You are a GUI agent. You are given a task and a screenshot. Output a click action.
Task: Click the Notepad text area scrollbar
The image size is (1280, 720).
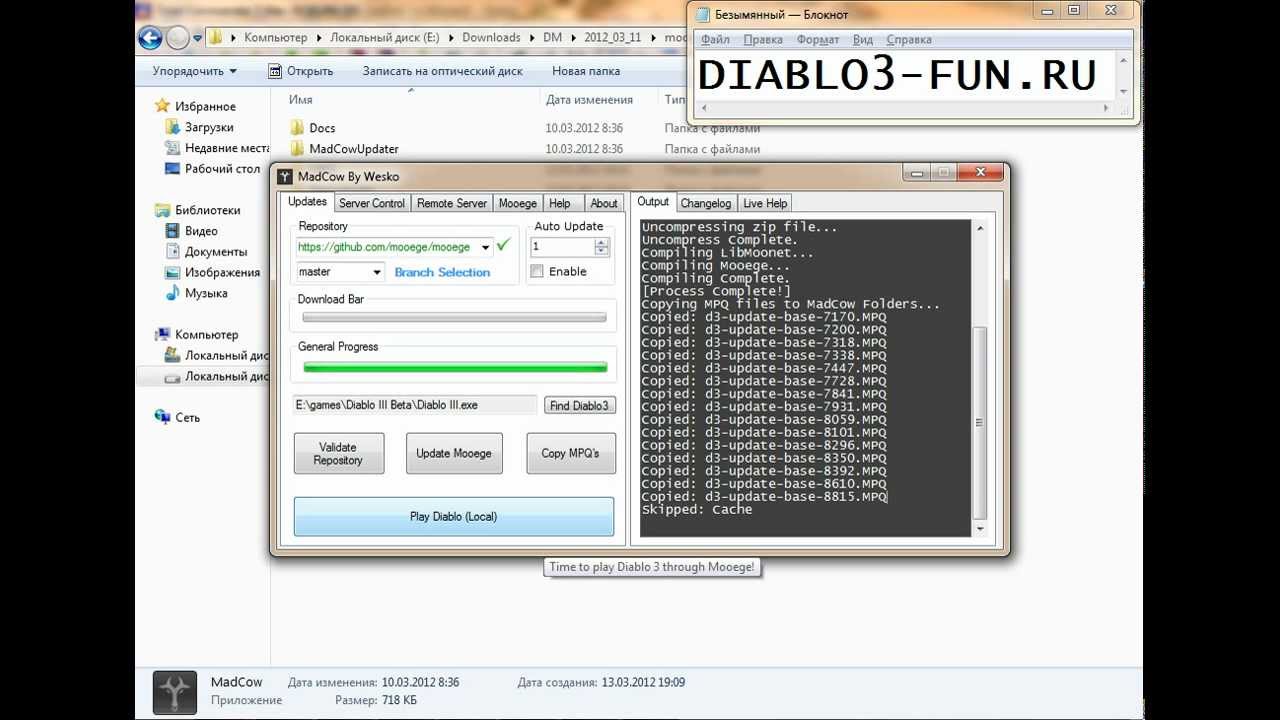(x=1124, y=75)
